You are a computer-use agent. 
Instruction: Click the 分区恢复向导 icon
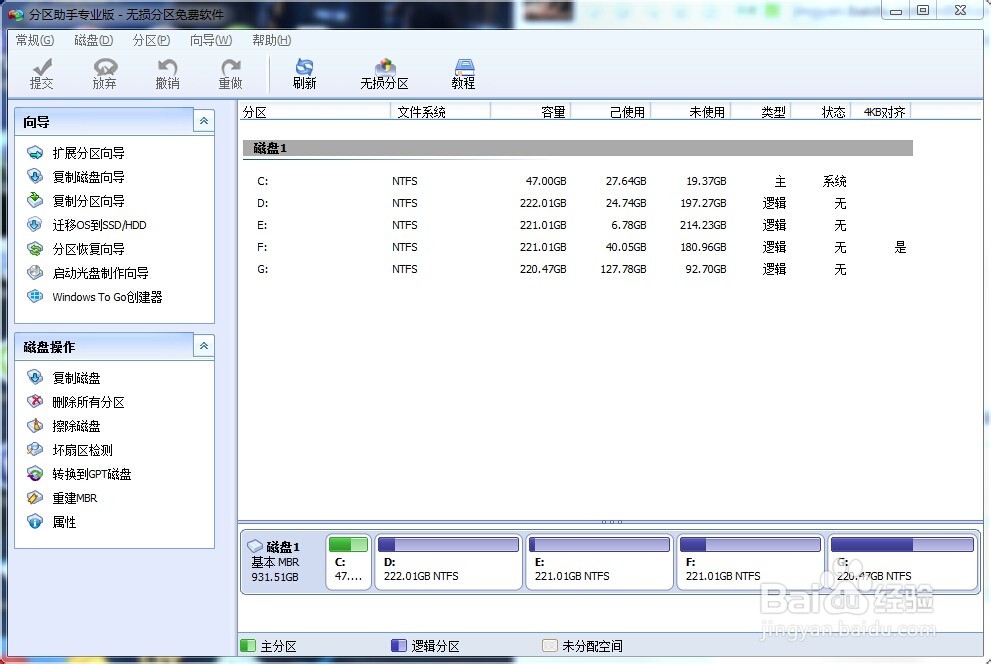[x=35, y=249]
